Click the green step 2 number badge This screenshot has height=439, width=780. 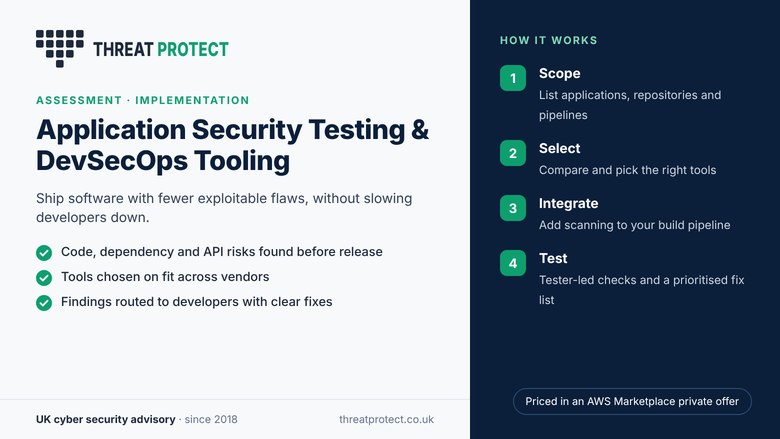point(513,153)
